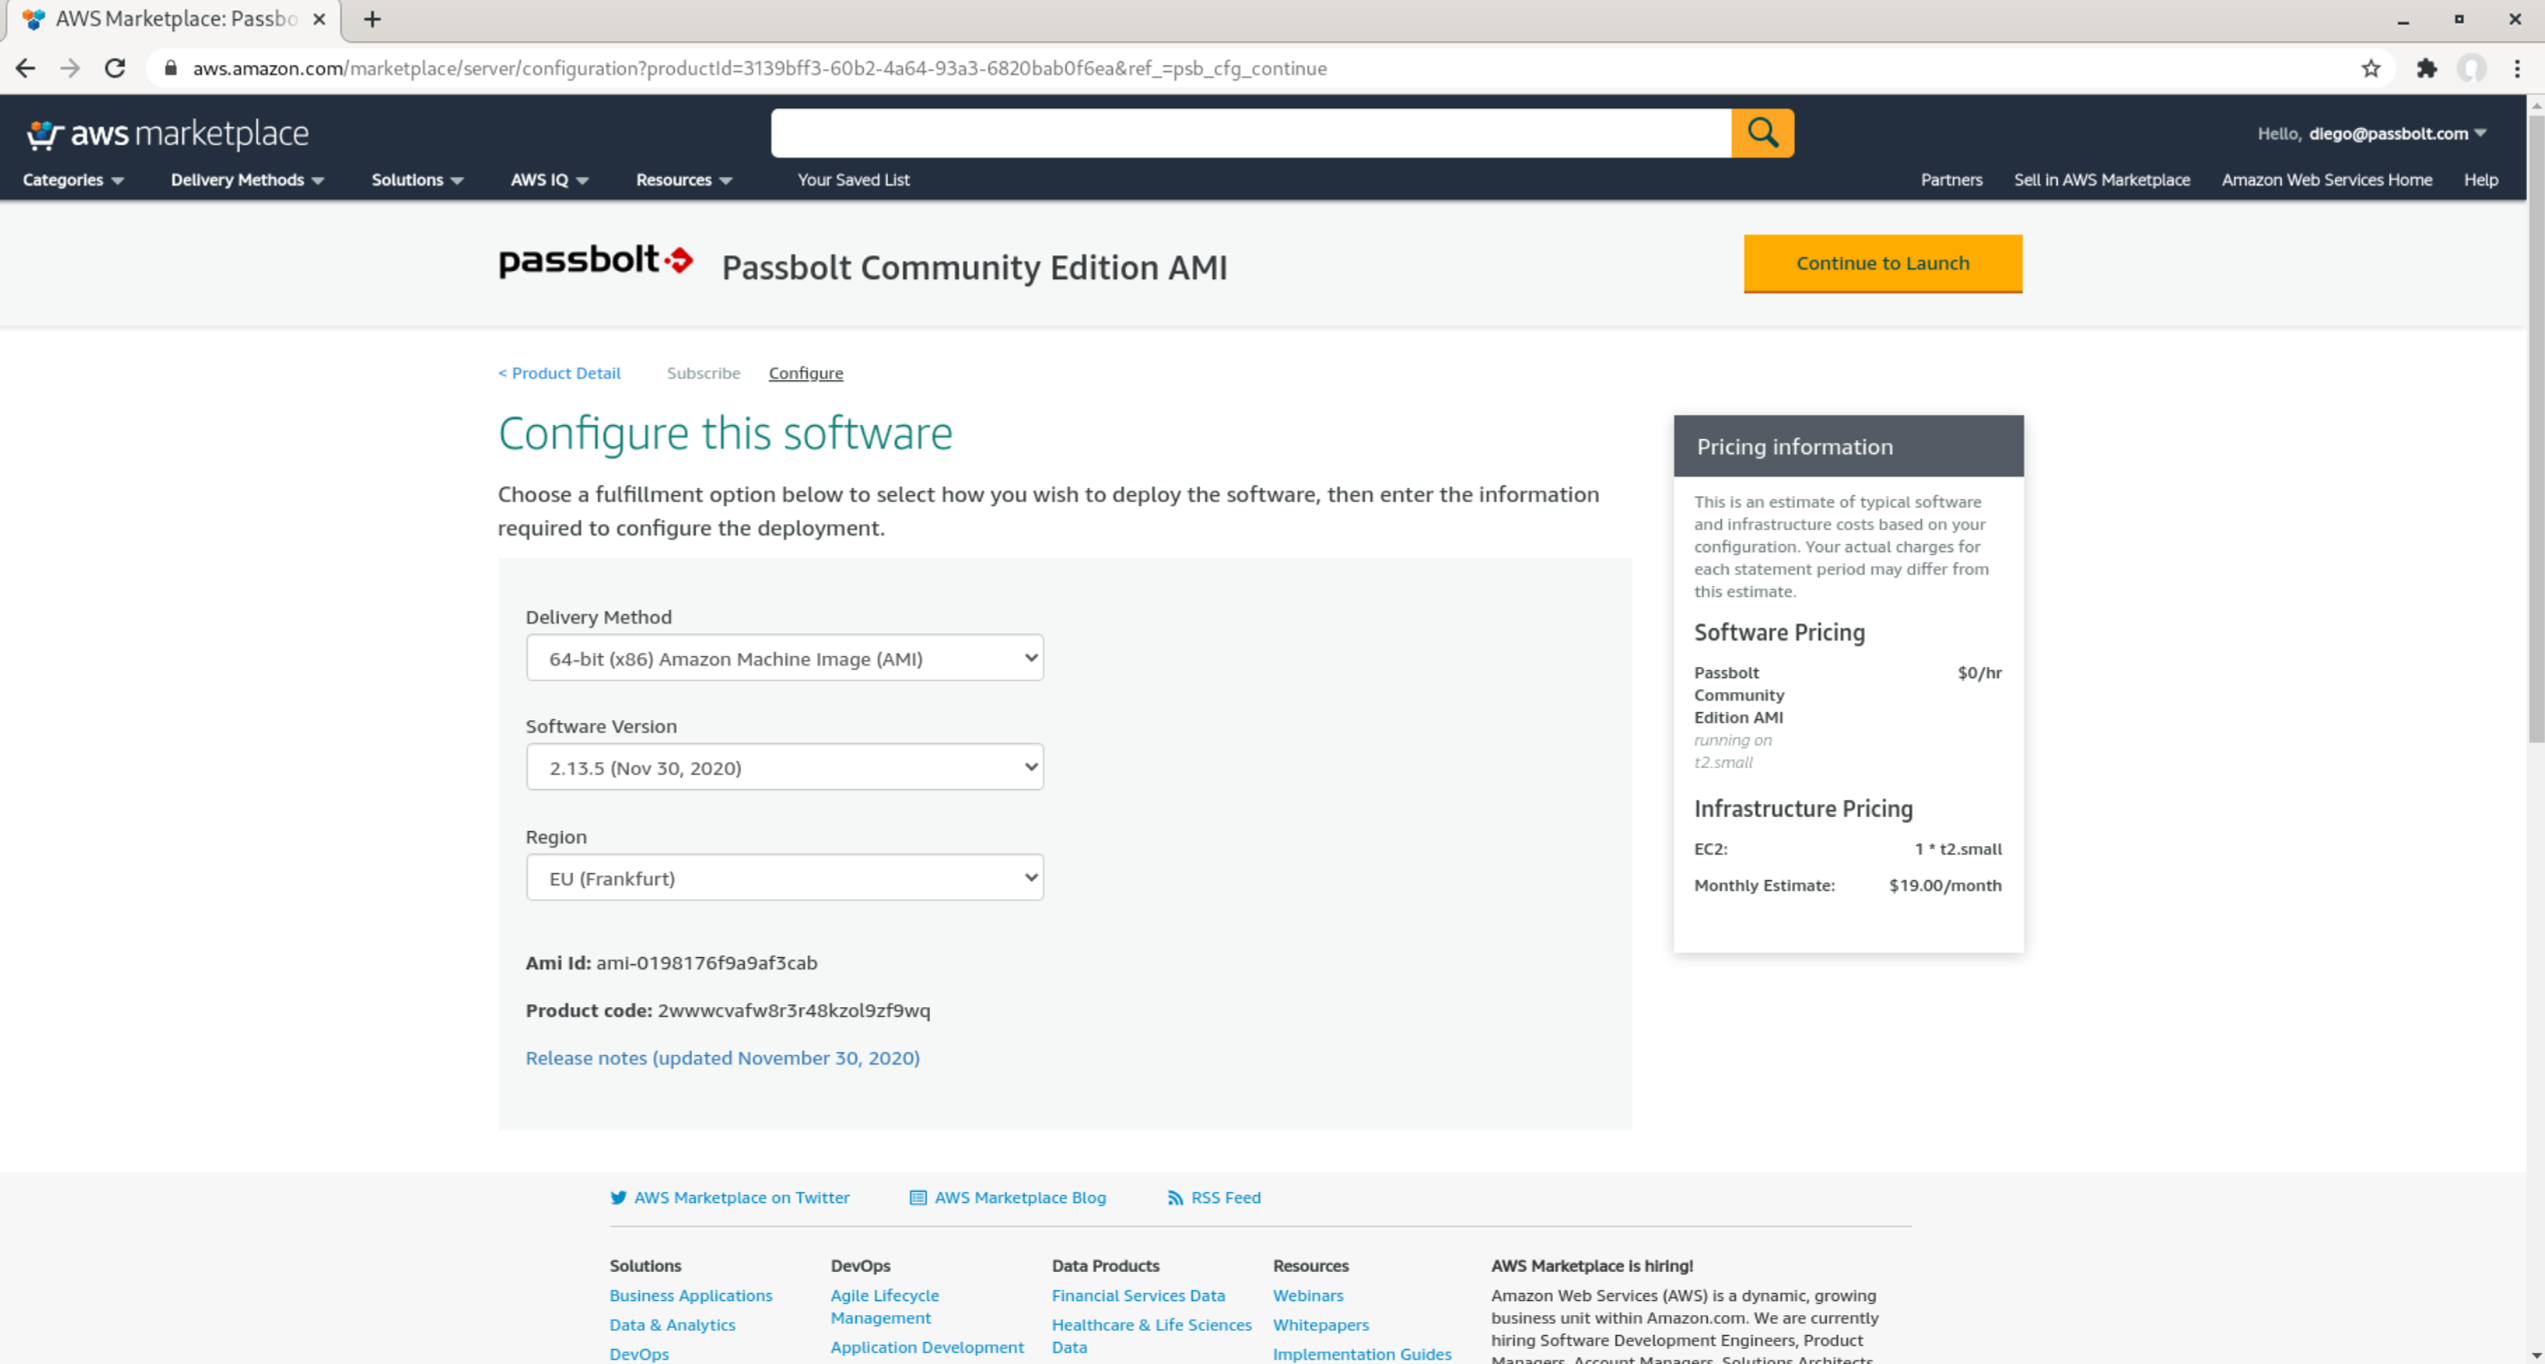This screenshot has height=1364, width=2545.
Task: Expand the Delivery Methods menu
Action: point(247,180)
